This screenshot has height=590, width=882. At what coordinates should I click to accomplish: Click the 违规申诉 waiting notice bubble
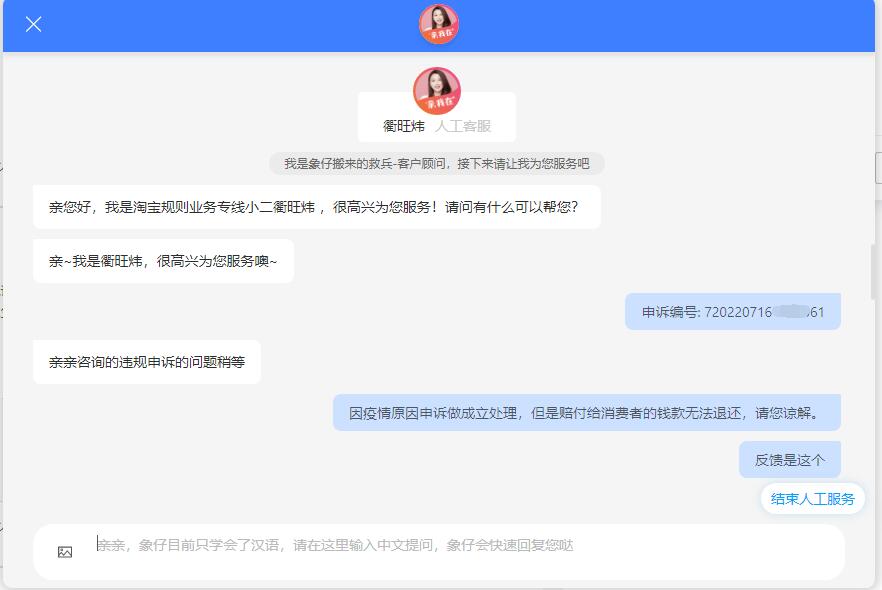pyautogui.click(x=148, y=362)
